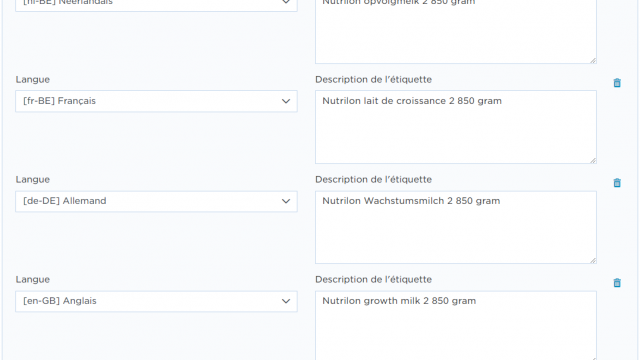This screenshot has height=360, width=640.
Task: Delete the French label description row
Action: 617,83
